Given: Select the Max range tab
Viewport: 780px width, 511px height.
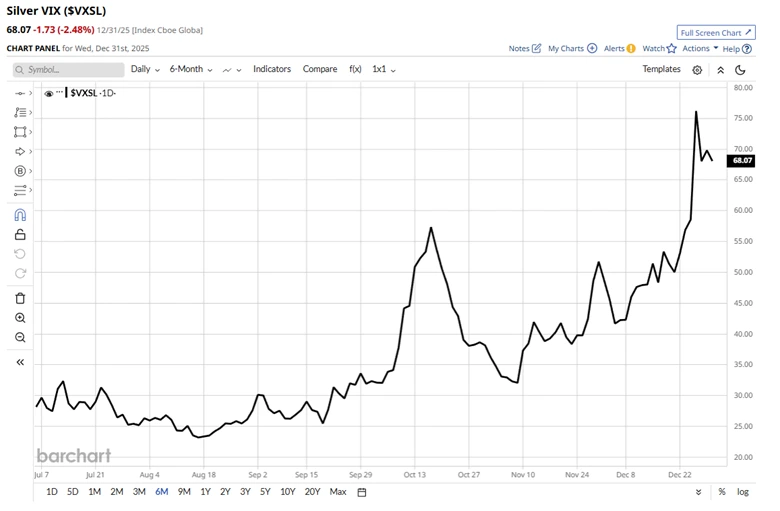Looking at the screenshot, I should 338,492.
